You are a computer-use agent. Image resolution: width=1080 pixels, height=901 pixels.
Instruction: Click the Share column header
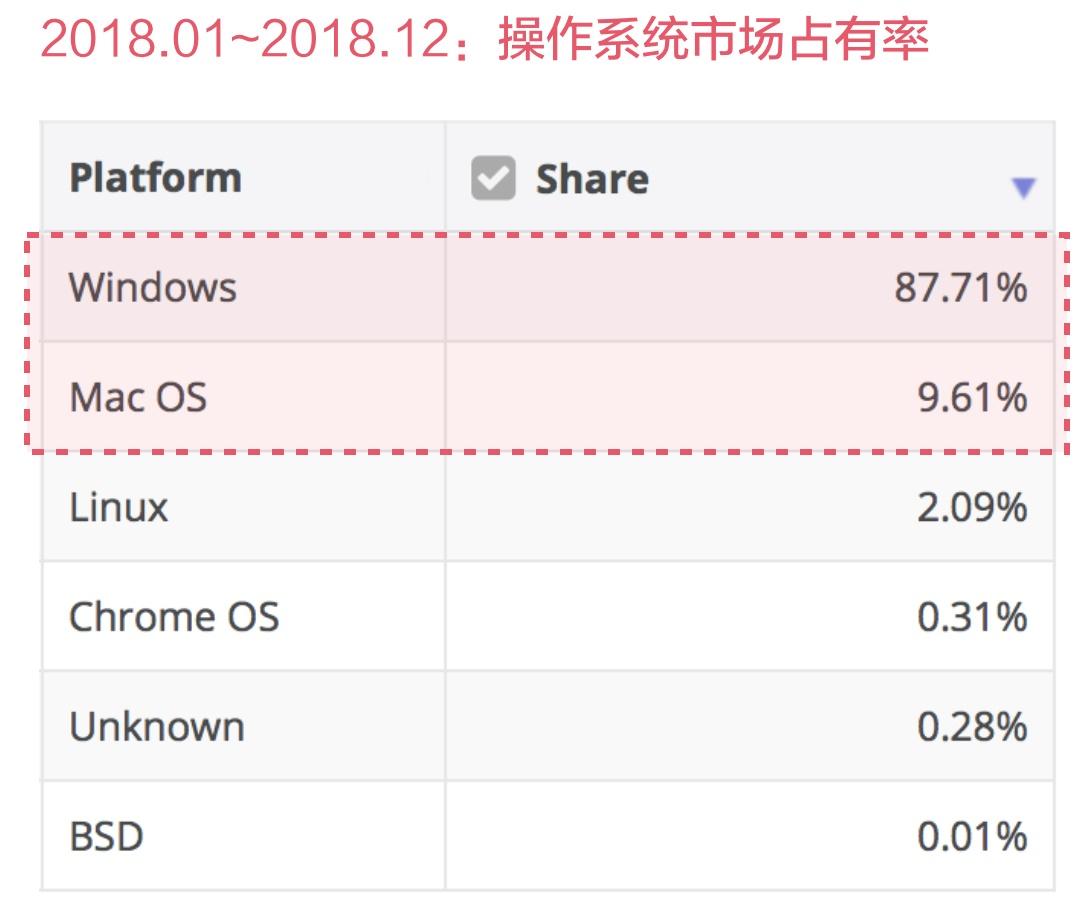(592, 180)
